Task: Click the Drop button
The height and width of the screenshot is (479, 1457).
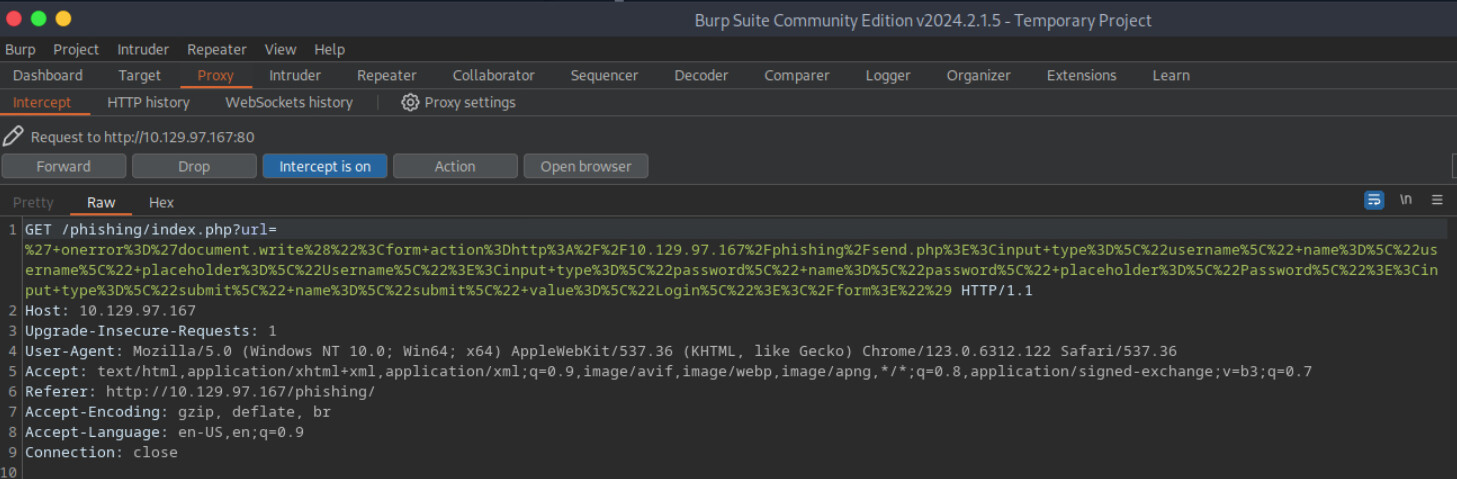Action: [x=194, y=166]
